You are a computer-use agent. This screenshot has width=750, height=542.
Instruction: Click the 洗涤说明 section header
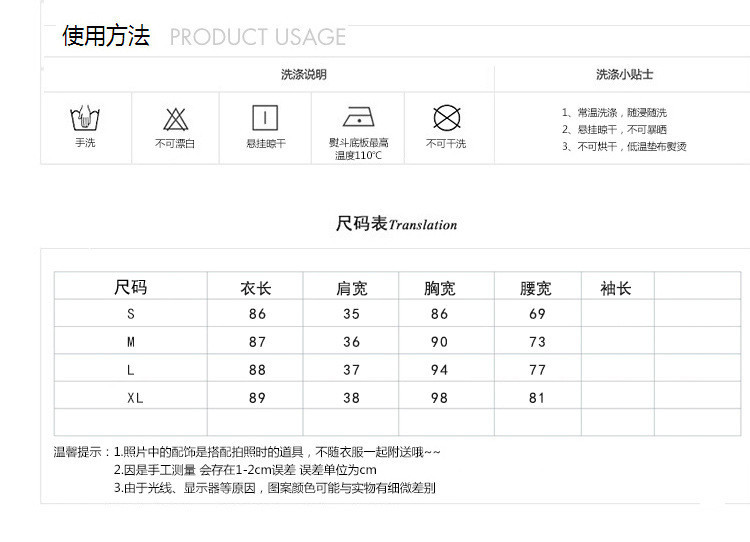304,75
